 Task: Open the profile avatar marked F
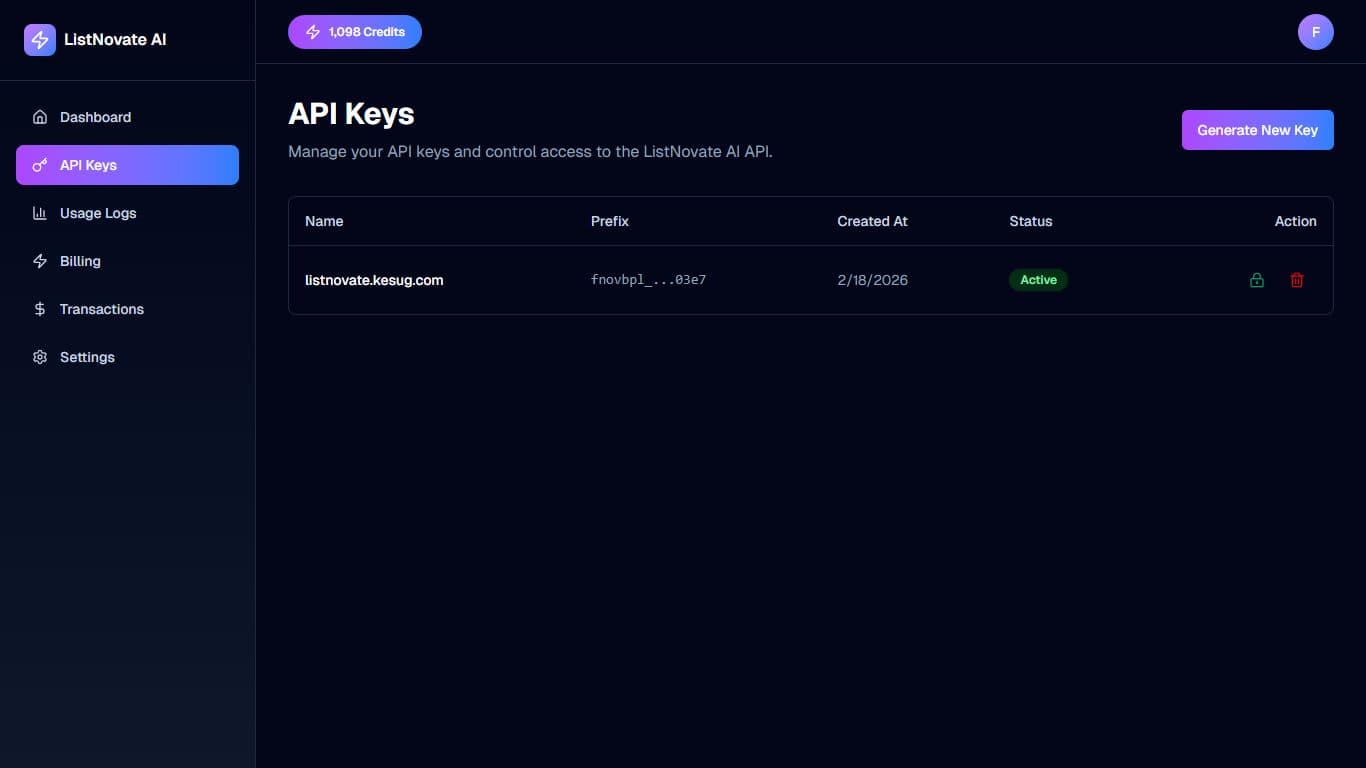tap(1315, 31)
